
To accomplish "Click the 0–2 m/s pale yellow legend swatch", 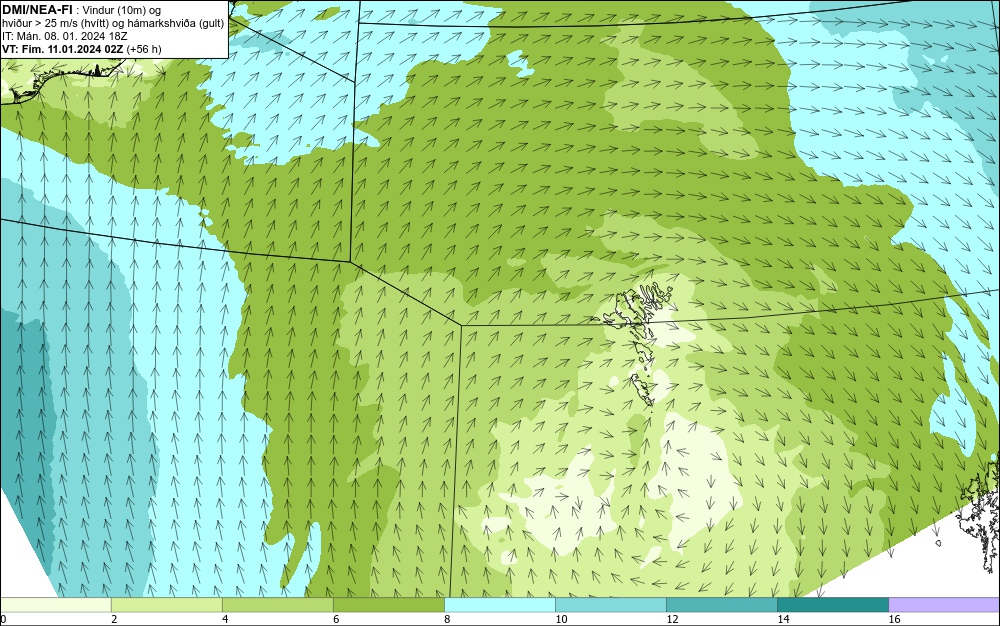I will (x=56, y=604).
